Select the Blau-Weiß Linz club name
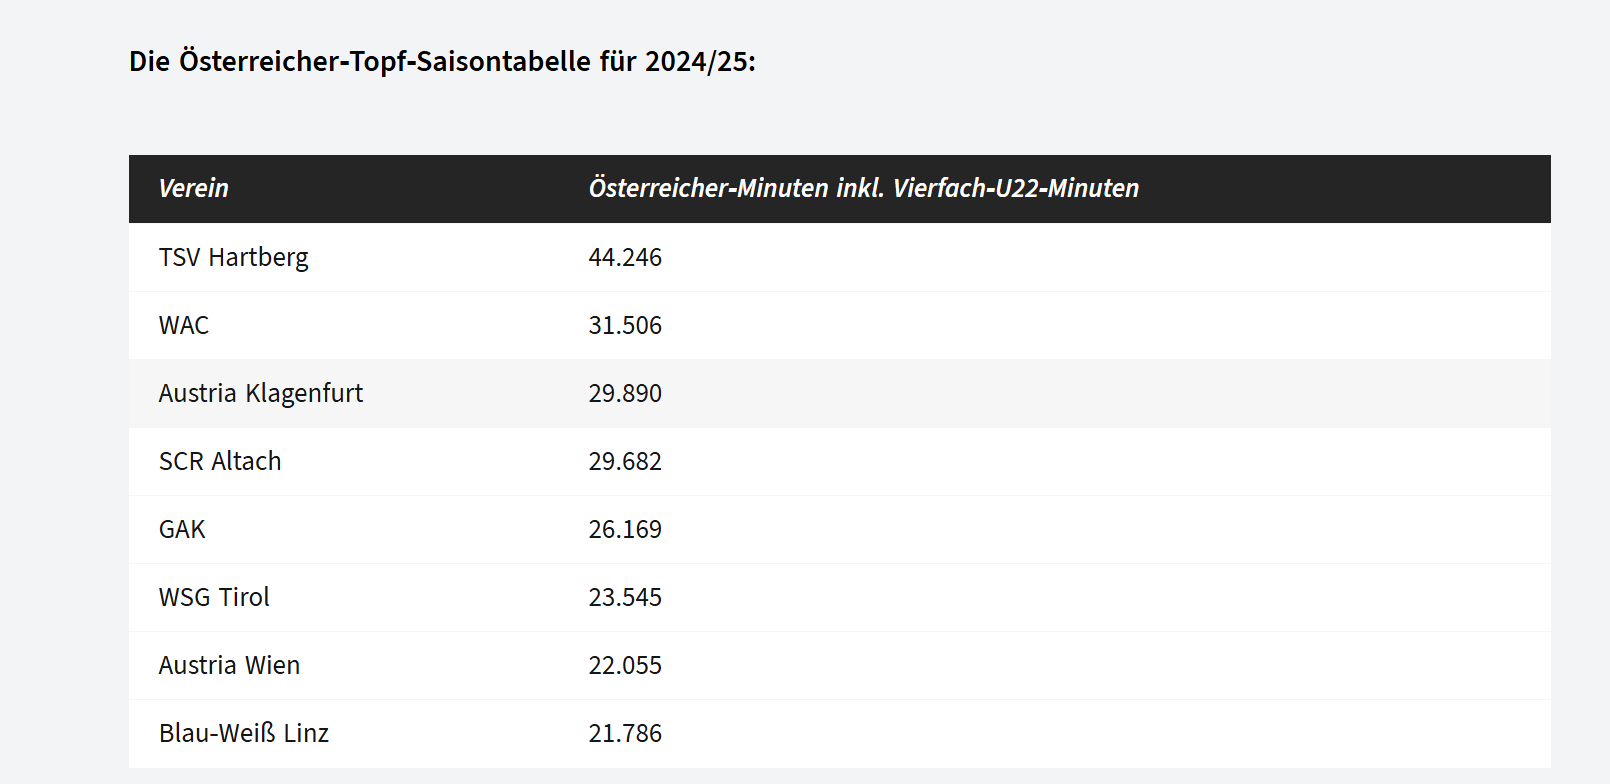This screenshot has height=784, width=1610. click(x=244, y=734)
